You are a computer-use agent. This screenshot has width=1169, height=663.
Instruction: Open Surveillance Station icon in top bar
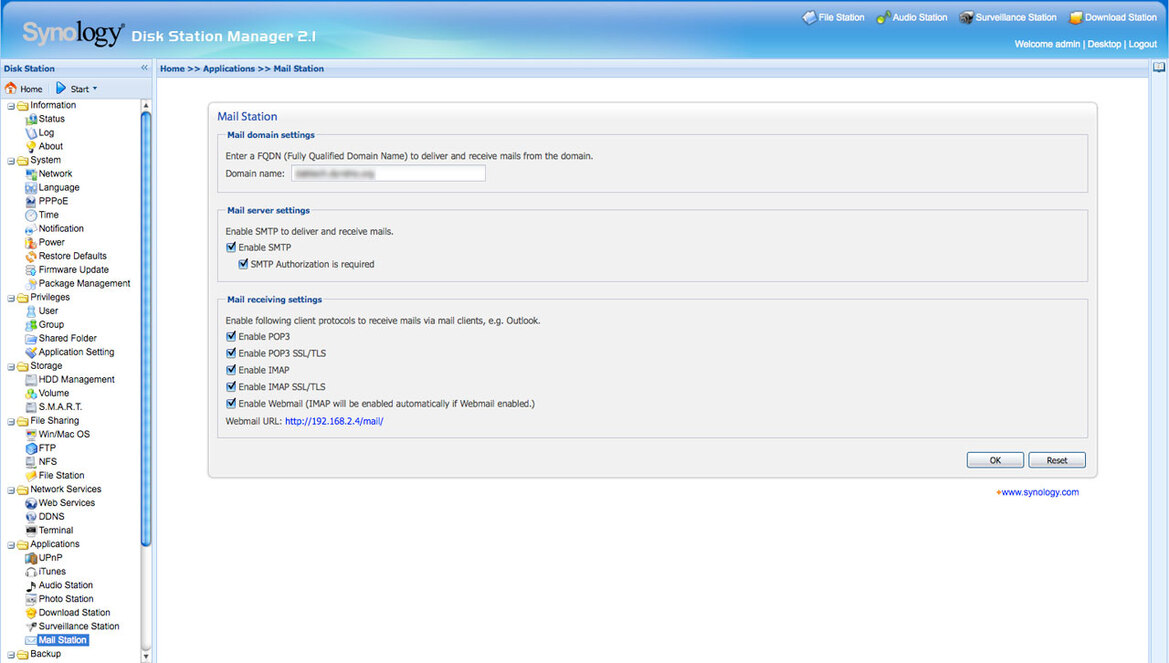[966, 17]
